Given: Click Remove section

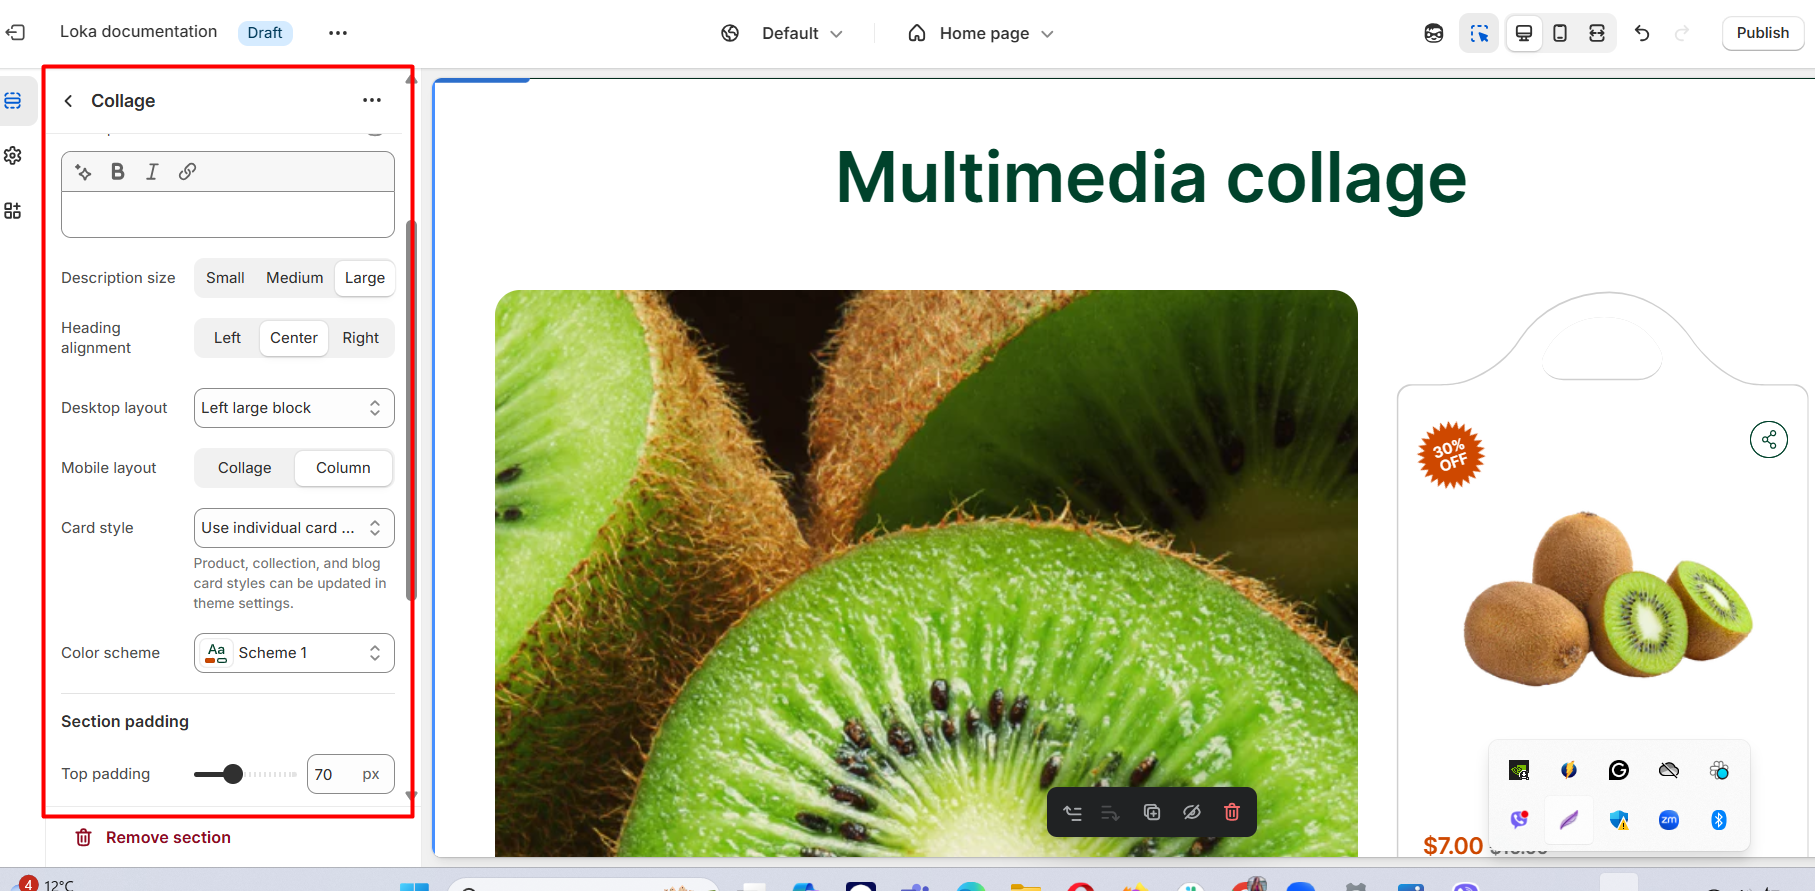Looking at the screenshot, I should point(153,838).
